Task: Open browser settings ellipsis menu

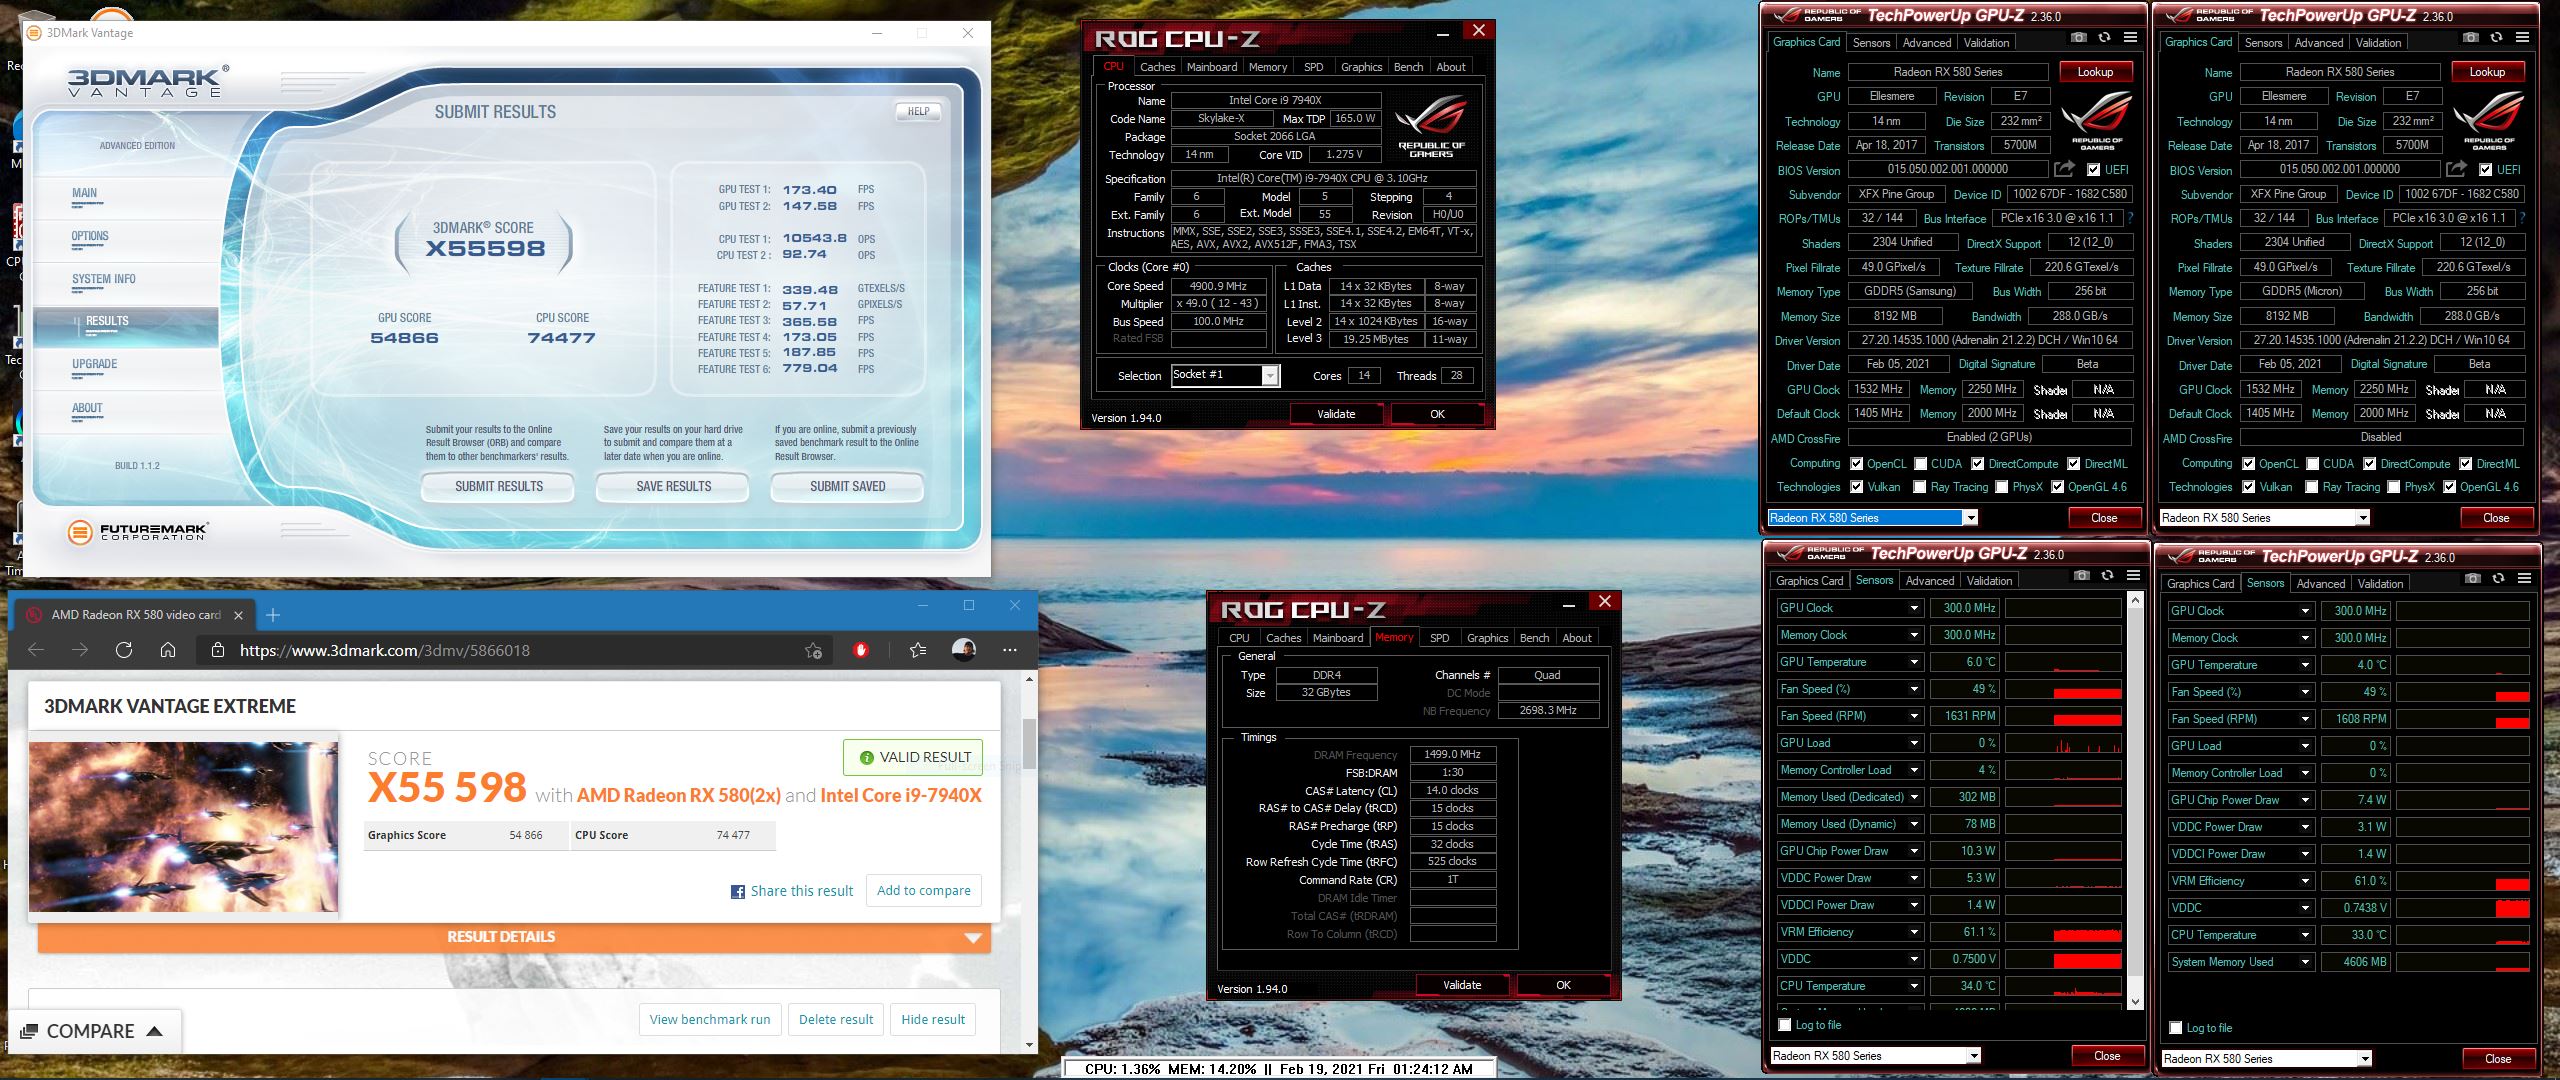Action: (x=1010, y=650)
